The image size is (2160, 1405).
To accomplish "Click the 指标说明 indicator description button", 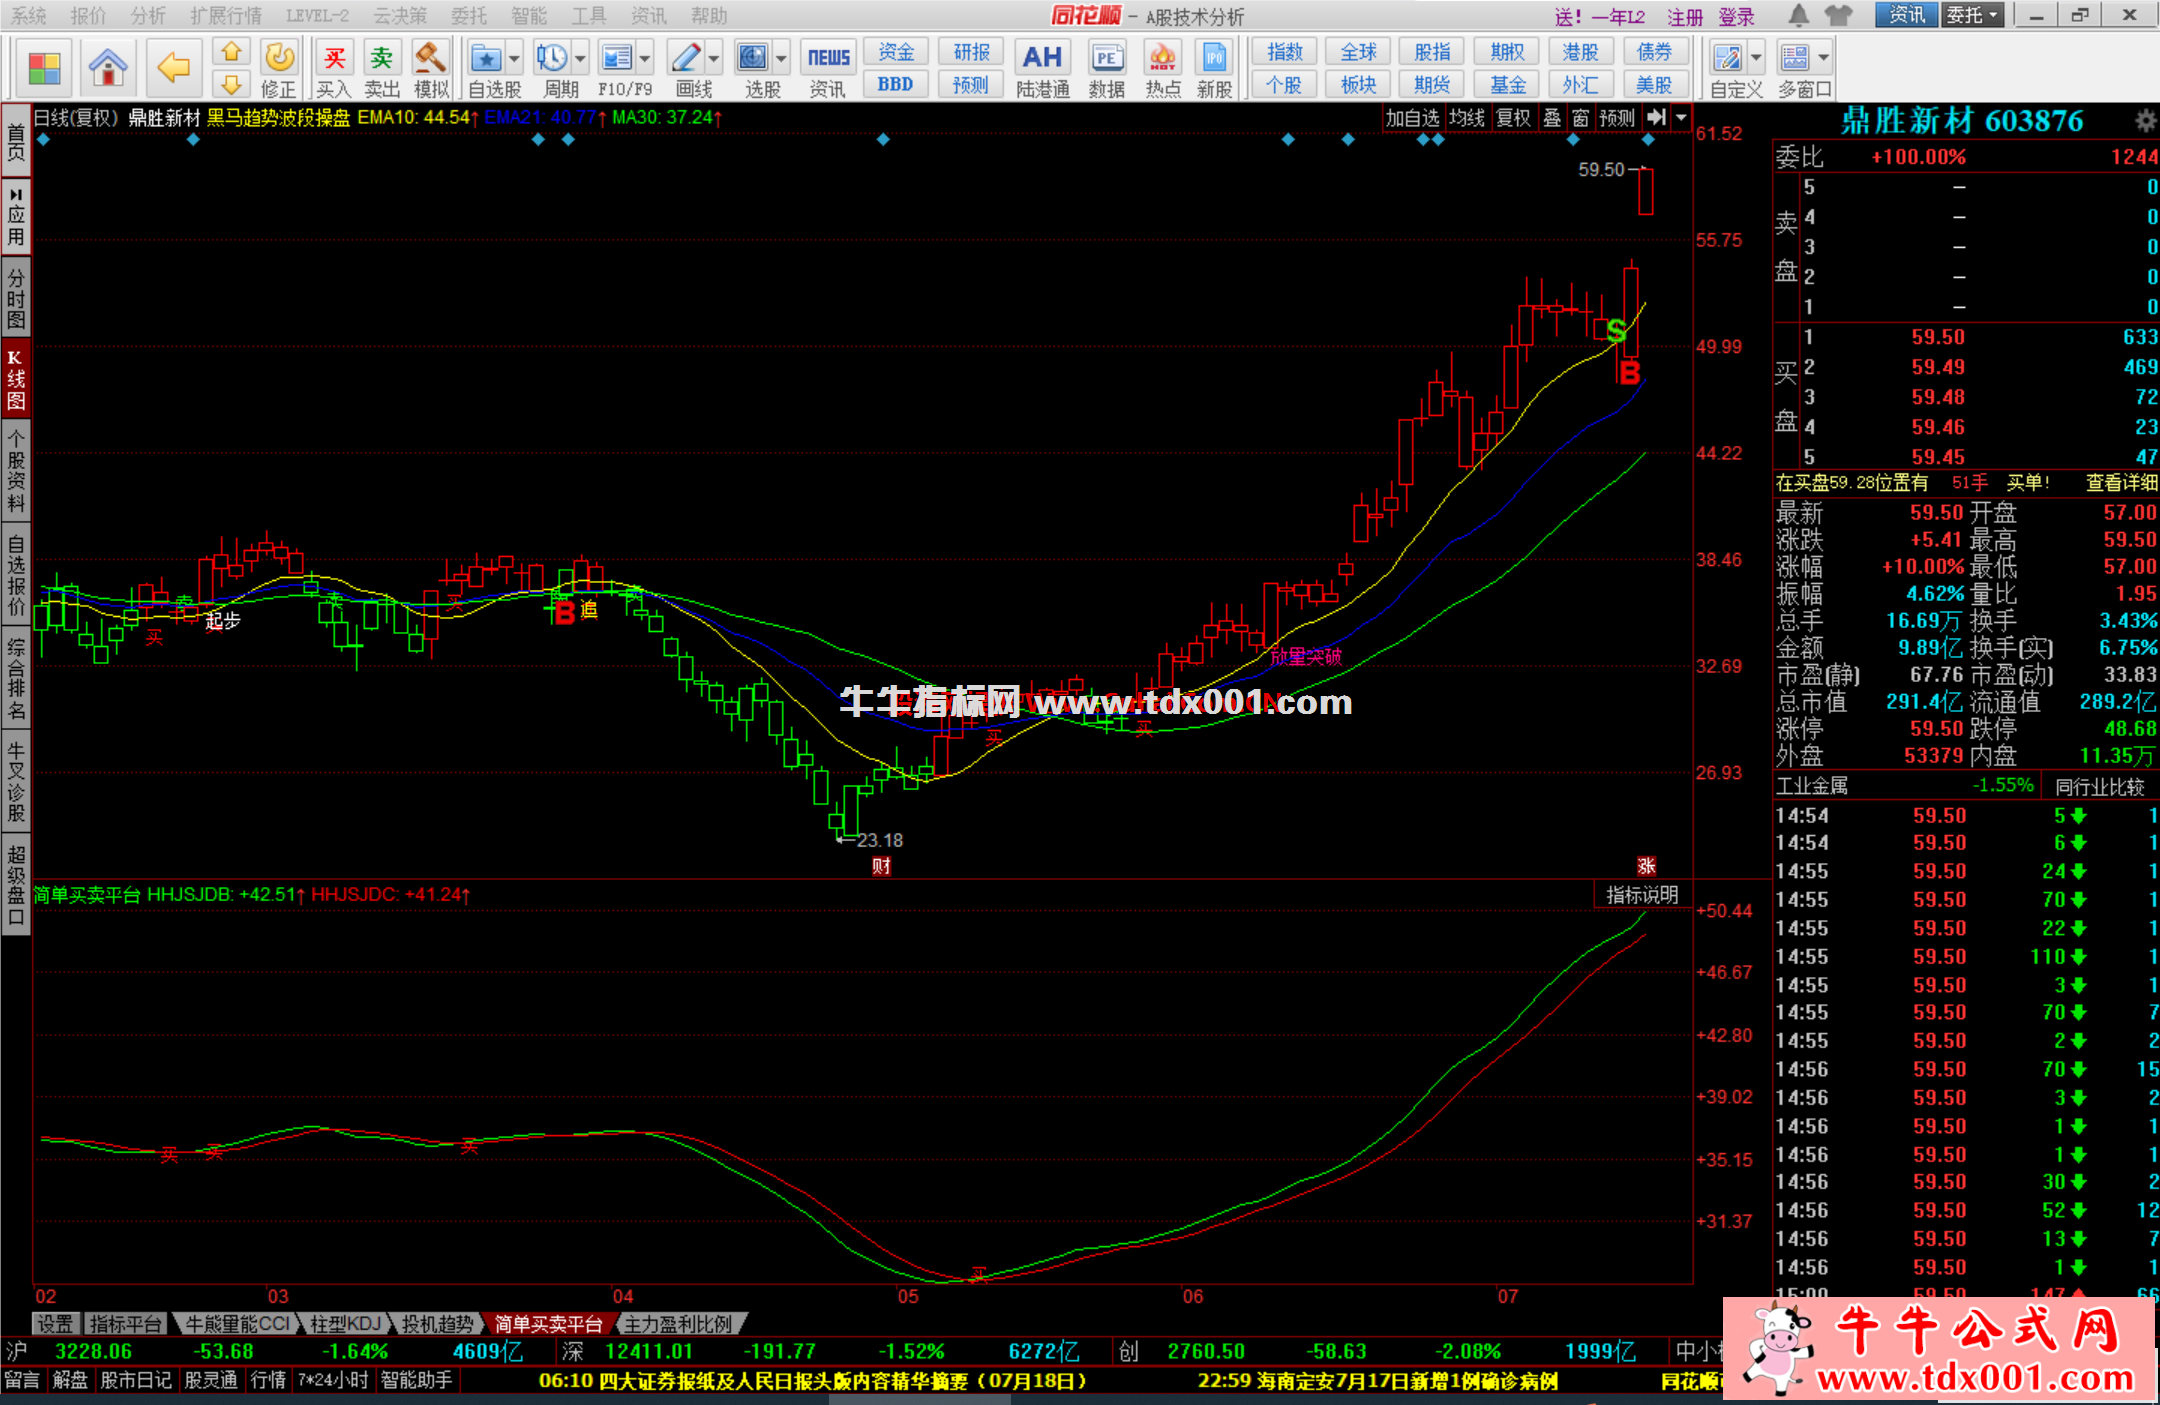I will click(x=1642, y=895).
